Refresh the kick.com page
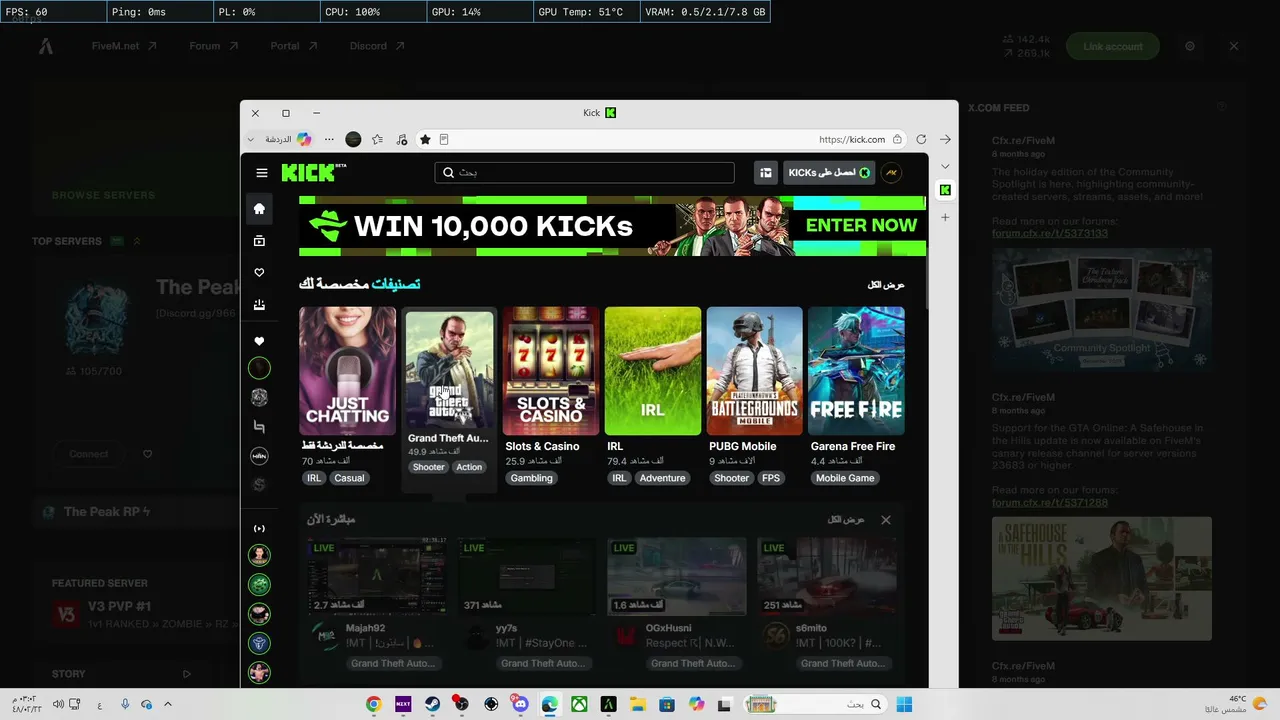 [x=921, y=140]
